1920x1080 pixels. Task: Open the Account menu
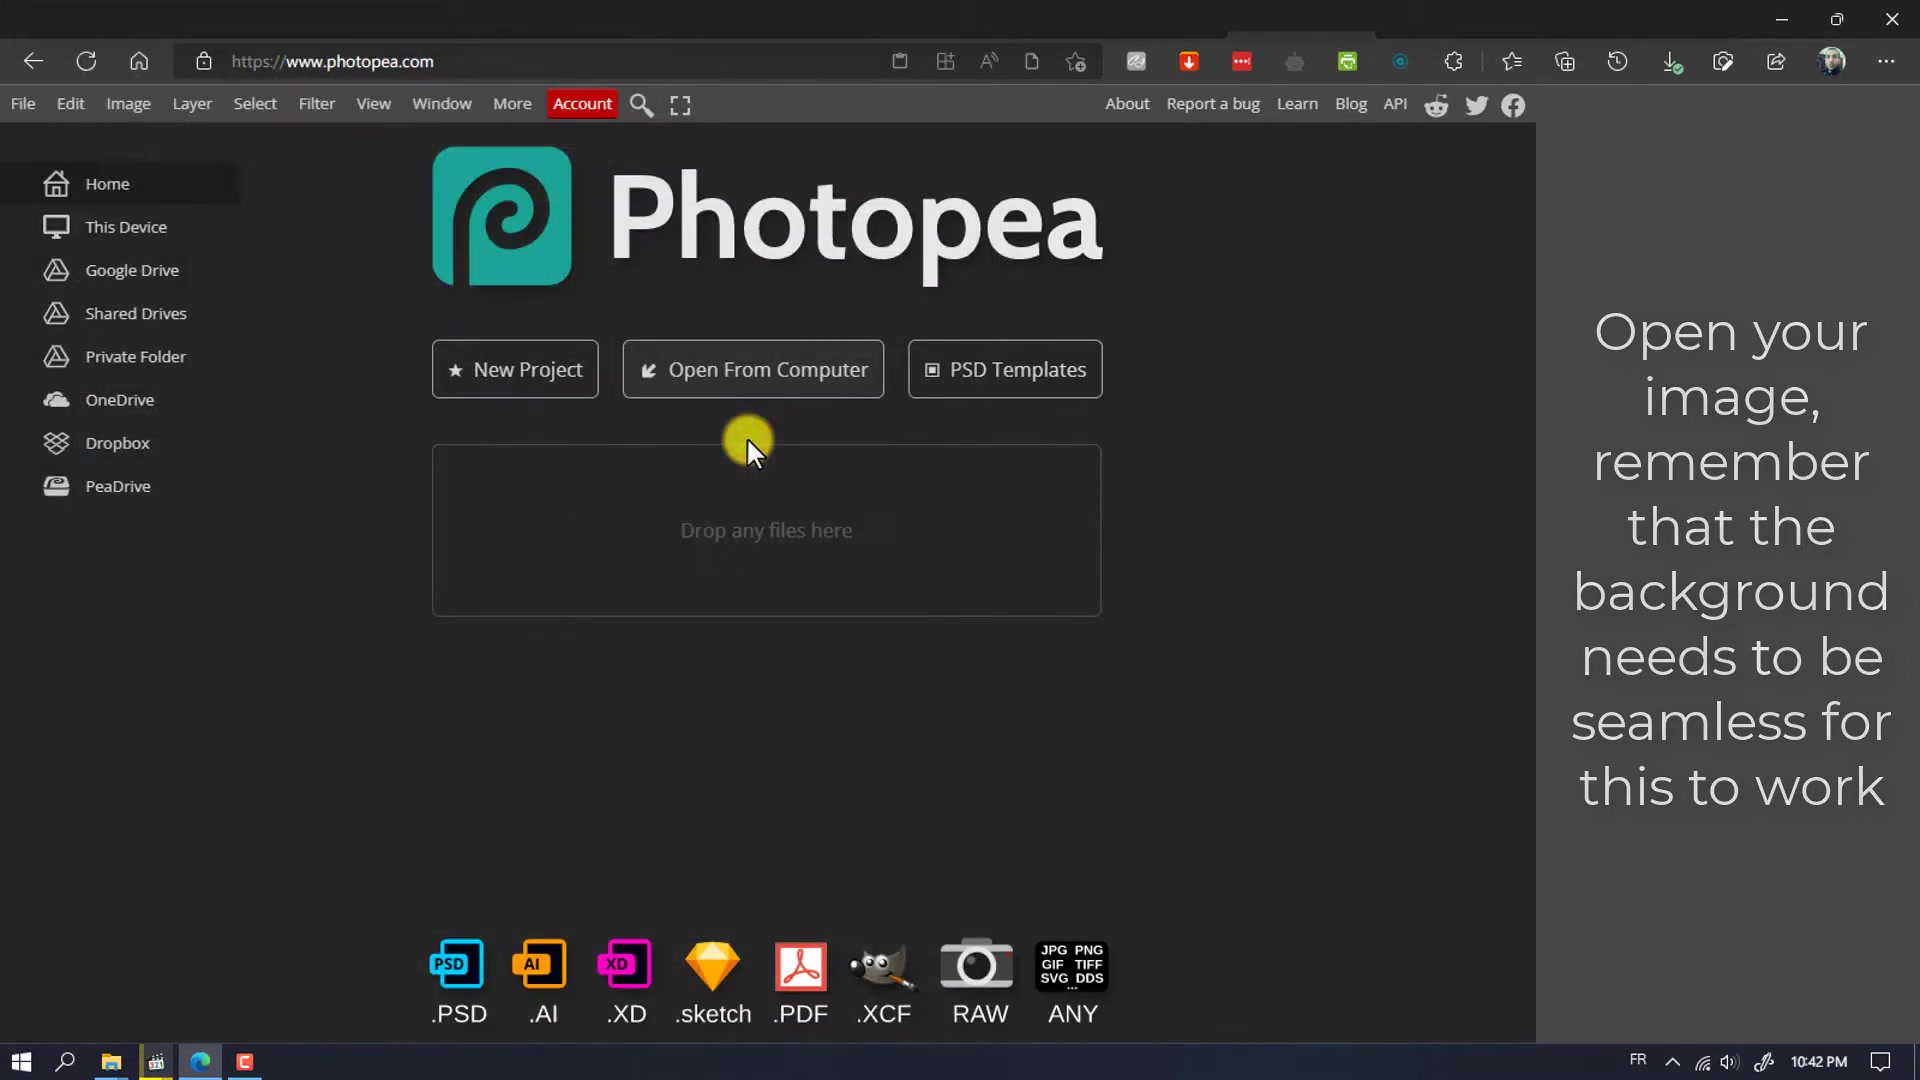(582, 104)
